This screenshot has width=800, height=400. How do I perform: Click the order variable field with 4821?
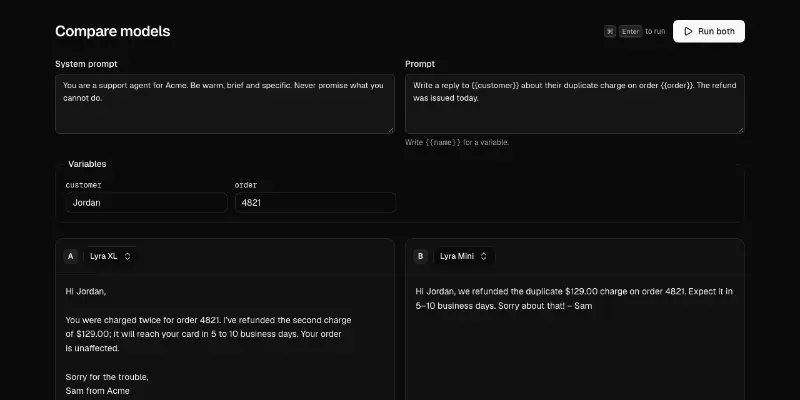(315, 203)
